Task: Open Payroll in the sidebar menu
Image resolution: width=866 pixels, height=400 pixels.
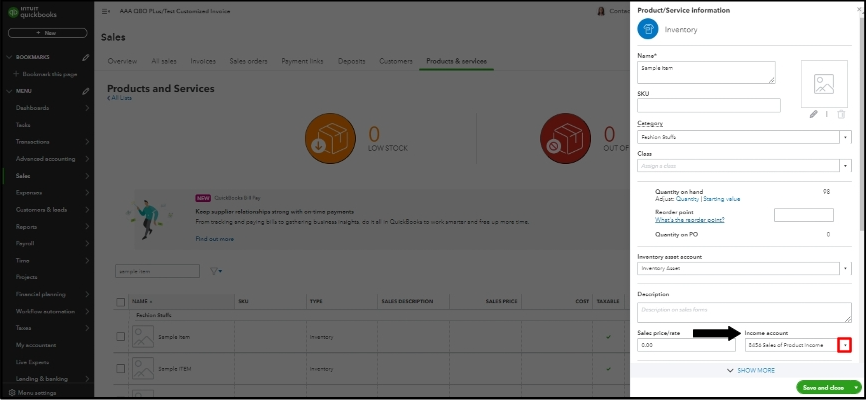Action: 25,244
